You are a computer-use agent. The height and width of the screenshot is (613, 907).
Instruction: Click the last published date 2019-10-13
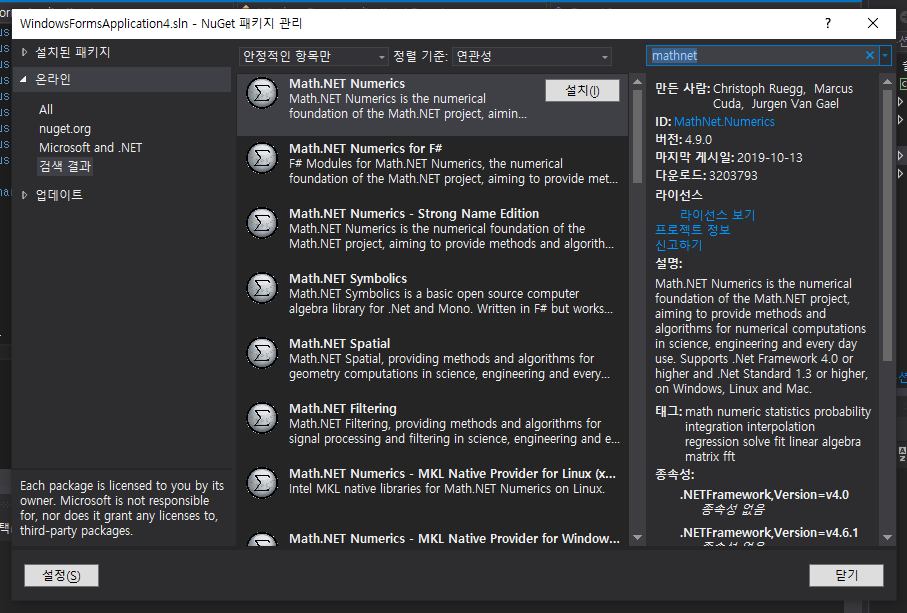pyautogui.click(x=769, y=157)
